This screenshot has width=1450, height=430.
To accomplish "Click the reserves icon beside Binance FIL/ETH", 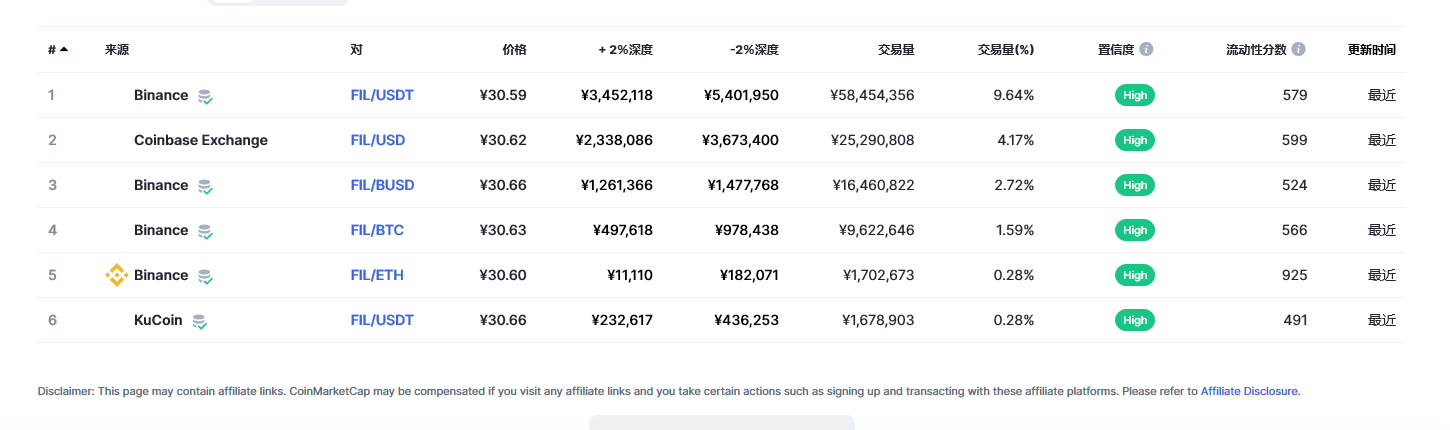I will pyautogui.click(x=204, y=276).
